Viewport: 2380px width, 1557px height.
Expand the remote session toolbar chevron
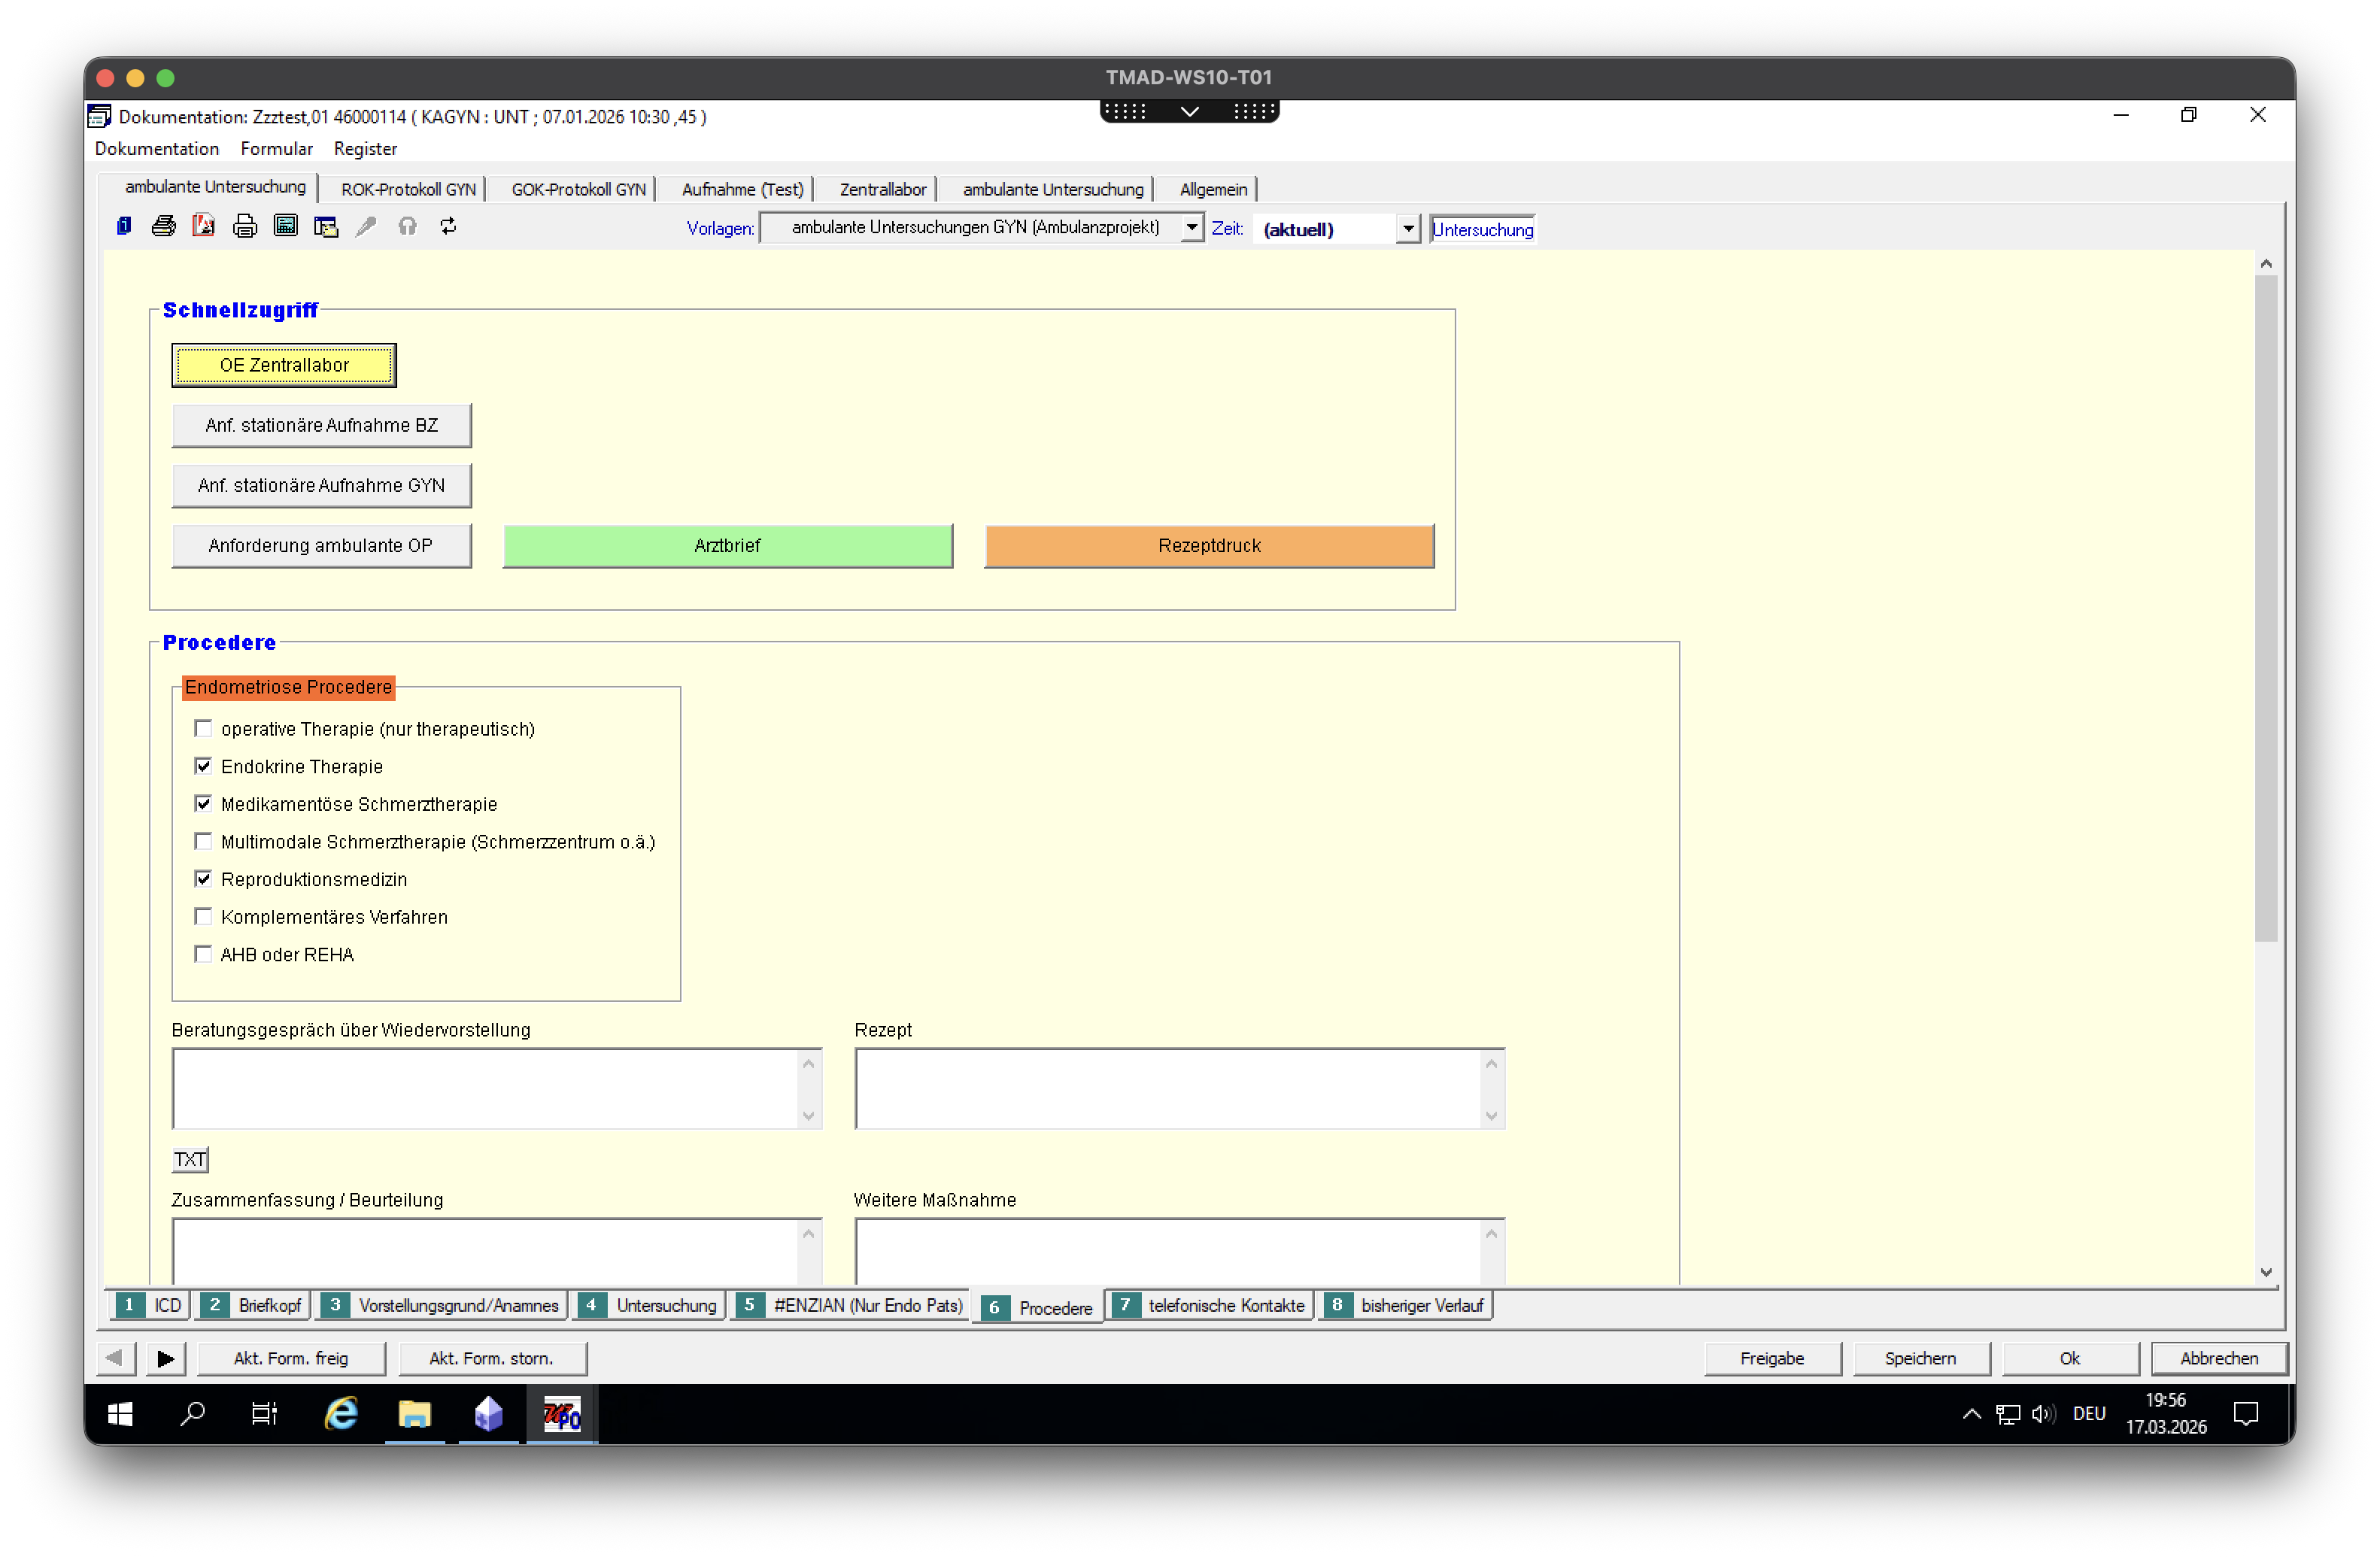pyautogui.click(x=1189, y=111)
